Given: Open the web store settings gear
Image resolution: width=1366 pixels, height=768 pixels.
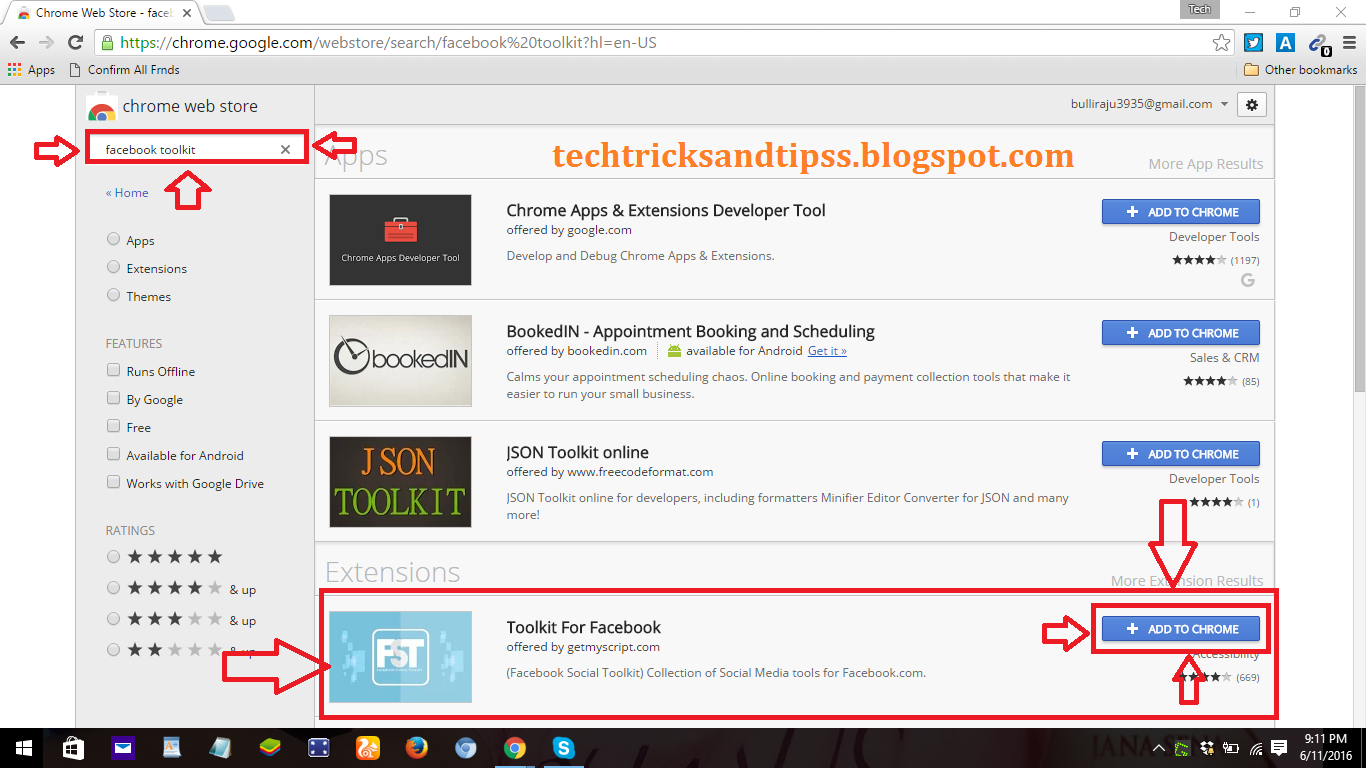Looking at the screenshot, I should tap(1252, 104).
